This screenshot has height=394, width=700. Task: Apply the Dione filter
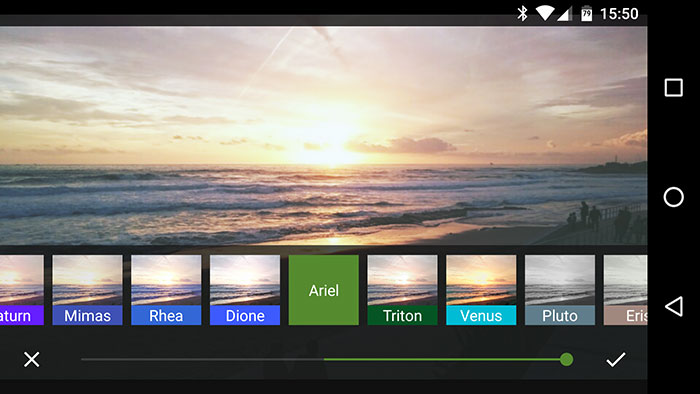(245, 290)
